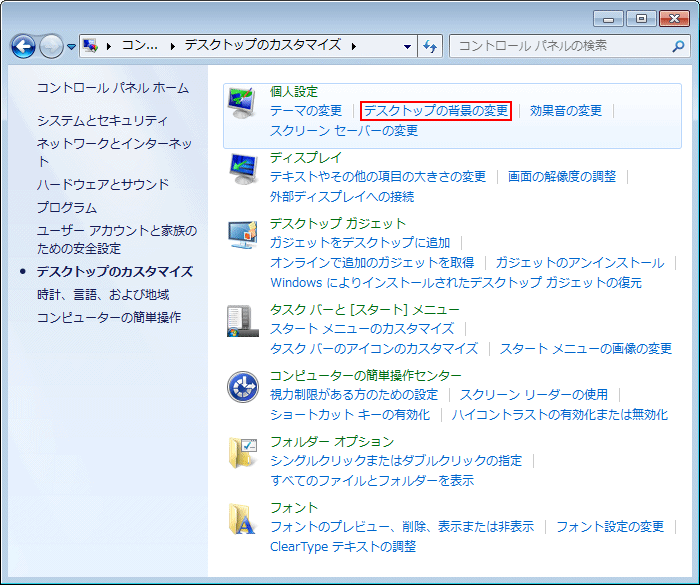Open the recent pages dropdown arrow

[71, 46]
